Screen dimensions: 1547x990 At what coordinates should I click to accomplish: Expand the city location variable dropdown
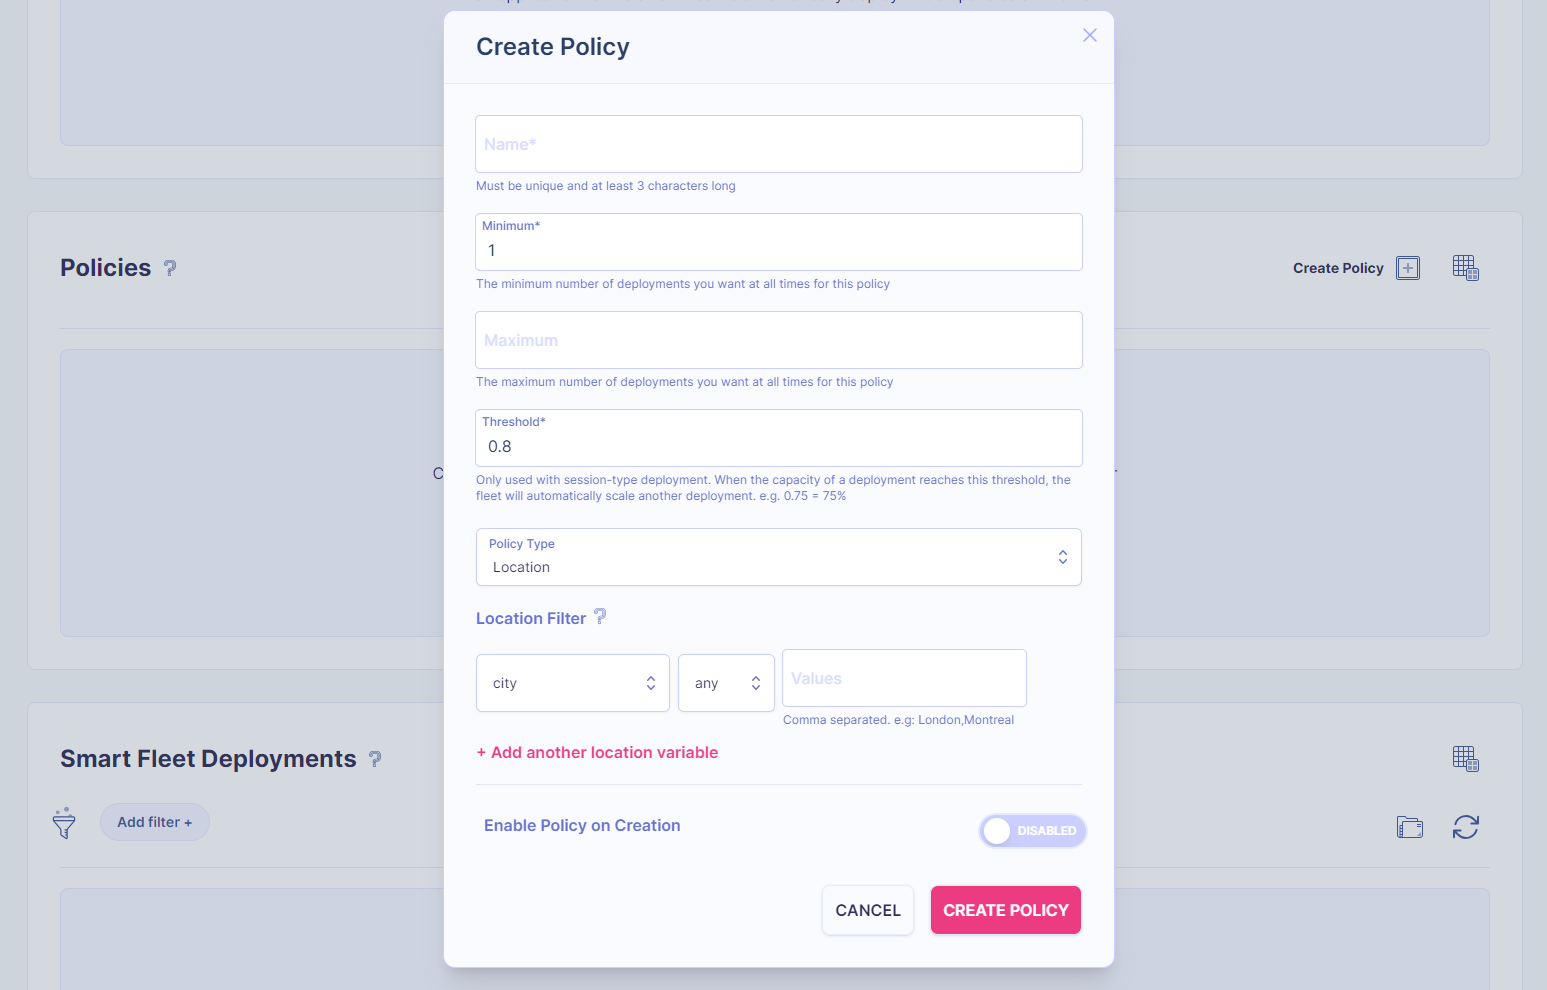pyautogui.click(x=572, y=683)
